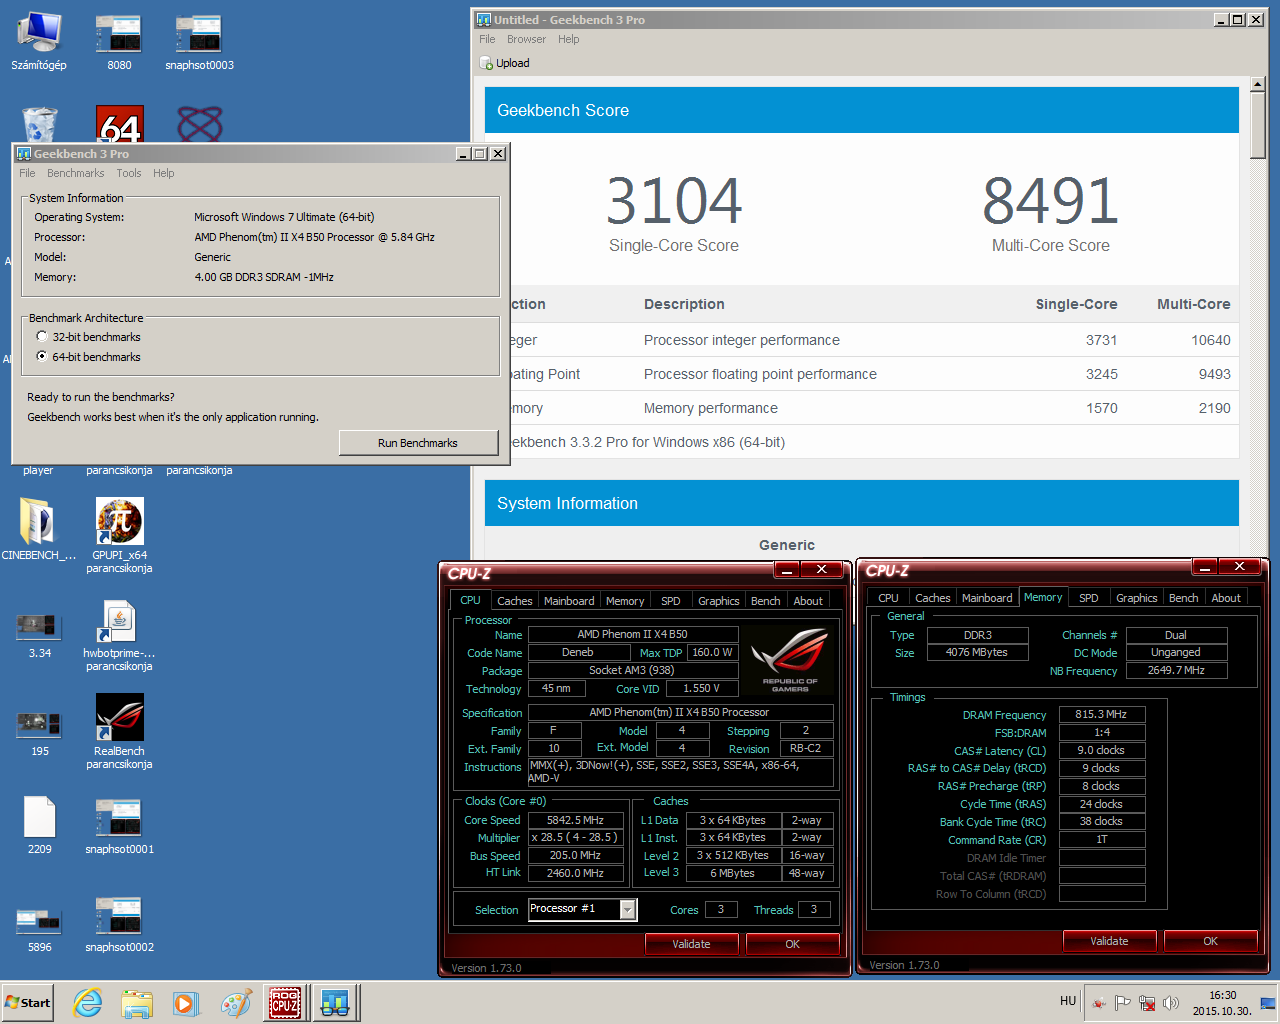Click the Upload toolbar icon in Geekbench
This screenshot has width=1280, height=1024.
[505, 63]
